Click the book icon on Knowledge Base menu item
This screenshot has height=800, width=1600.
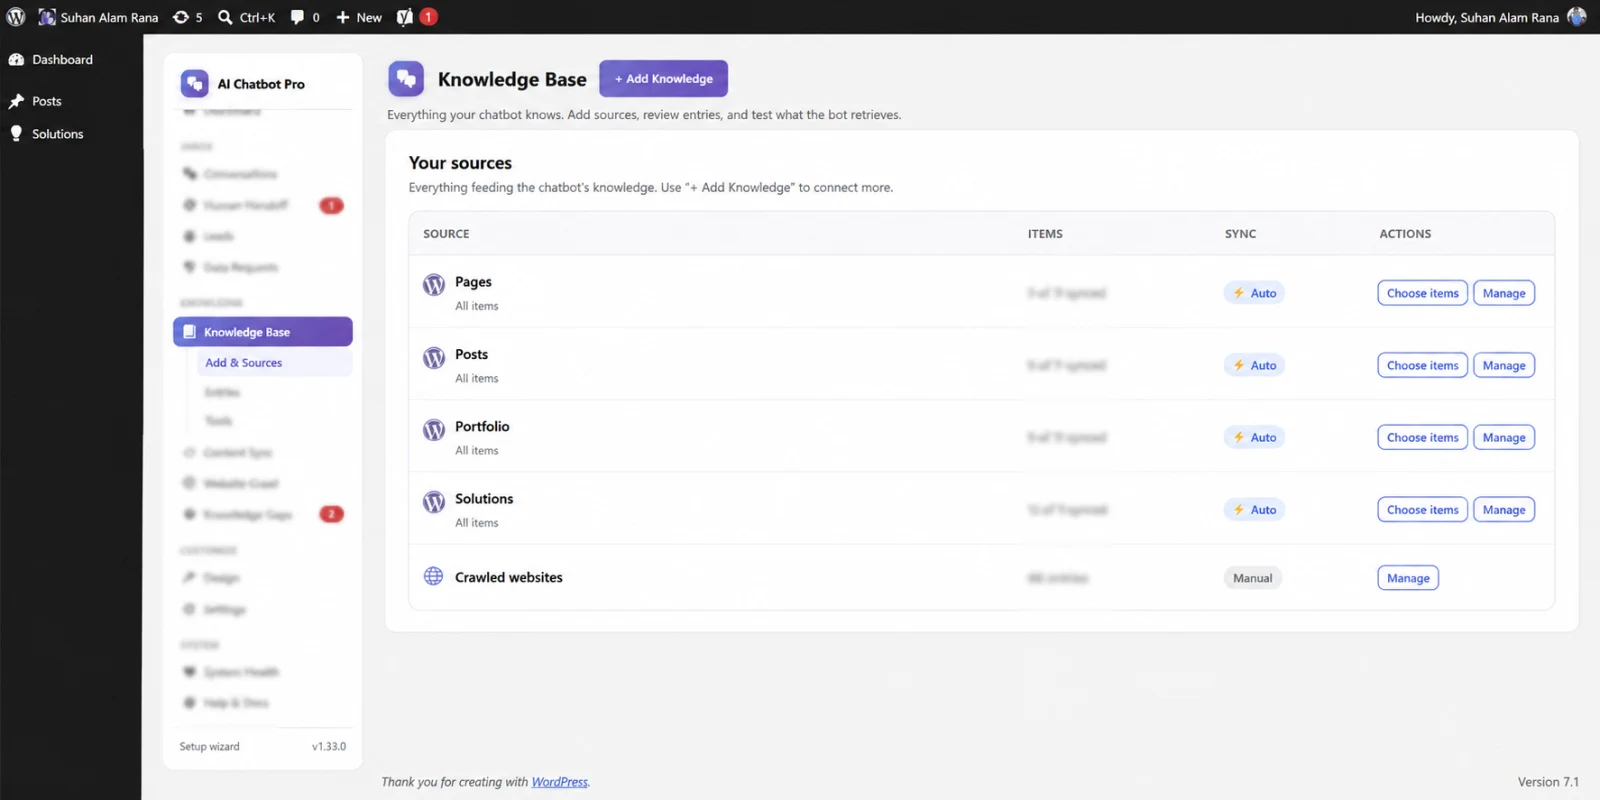coord(189,332)
